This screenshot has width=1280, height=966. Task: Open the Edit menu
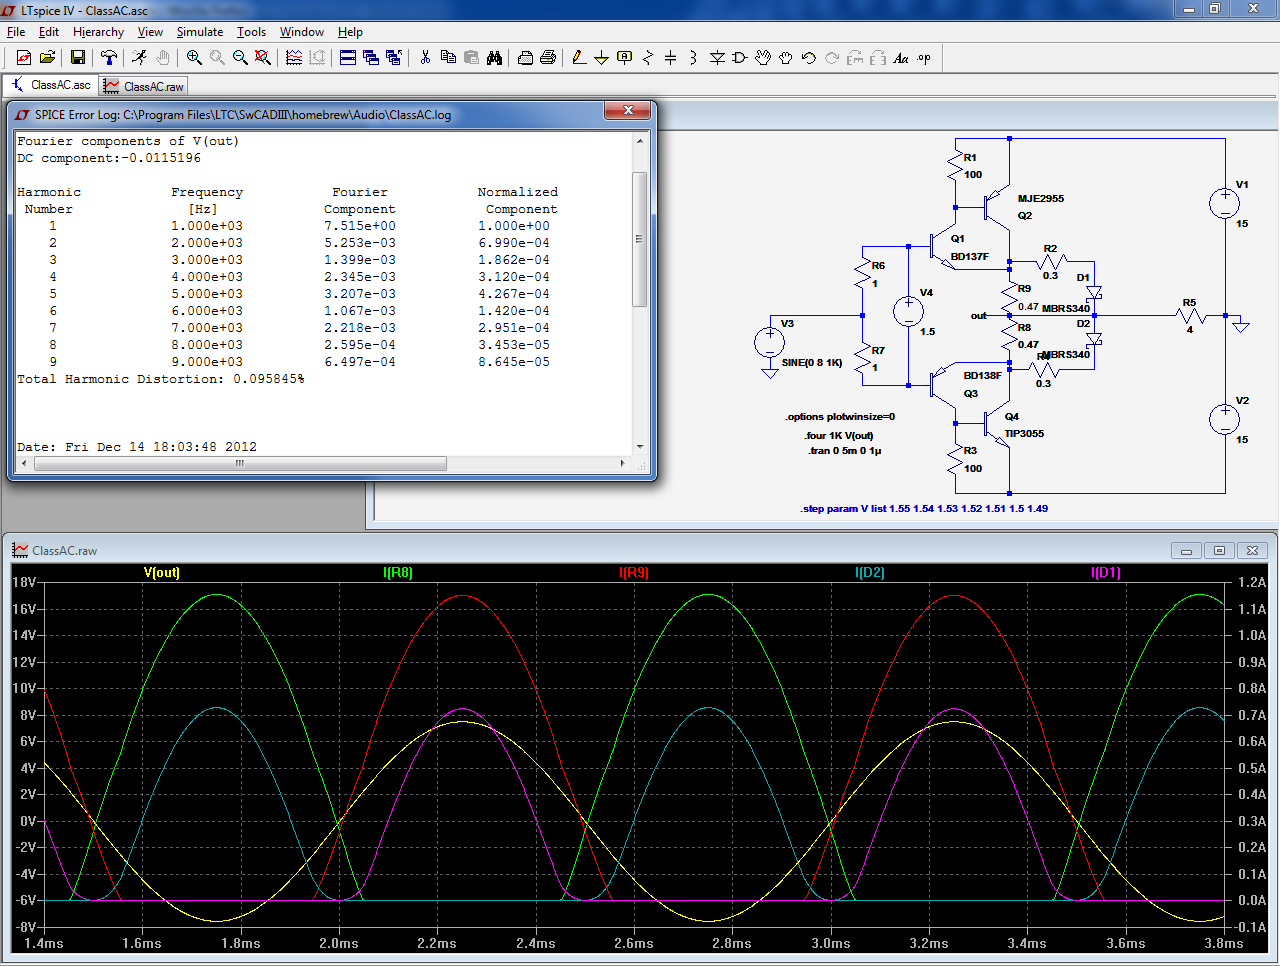pyautogui.click(x=49, y=32)
